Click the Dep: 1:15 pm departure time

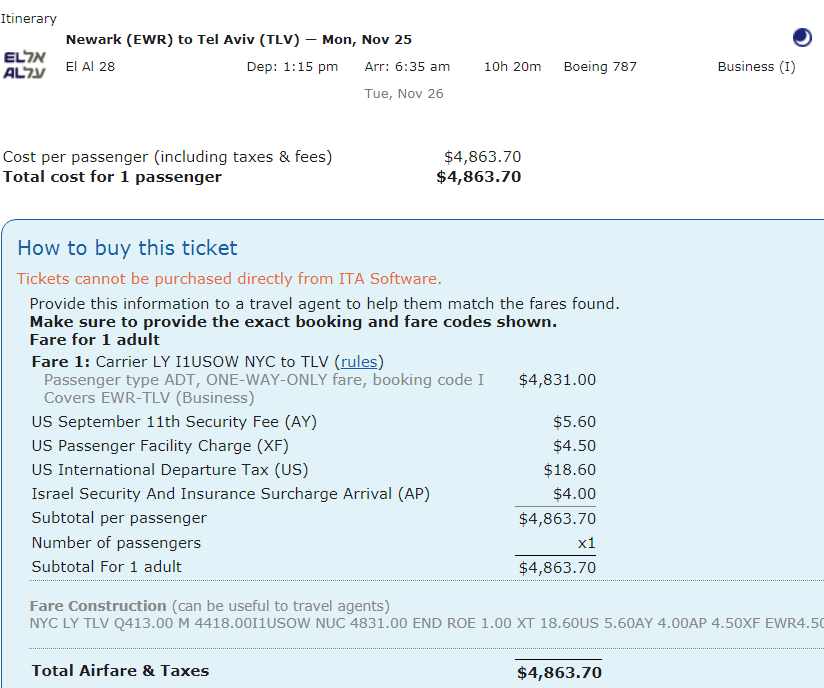pyautogui.click(x=292, y=67)
